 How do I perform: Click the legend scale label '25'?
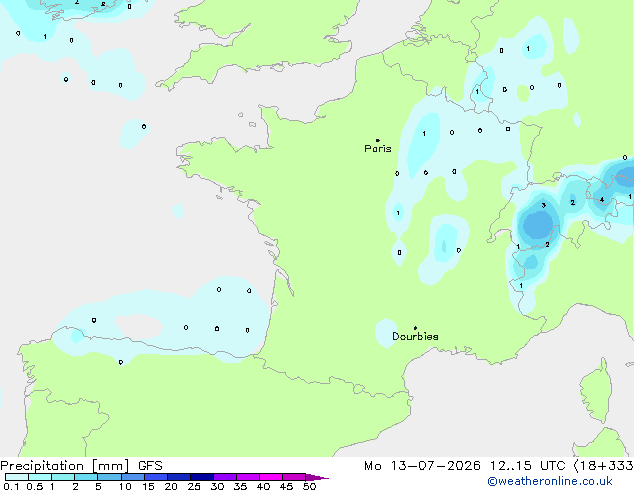point(194,486)
